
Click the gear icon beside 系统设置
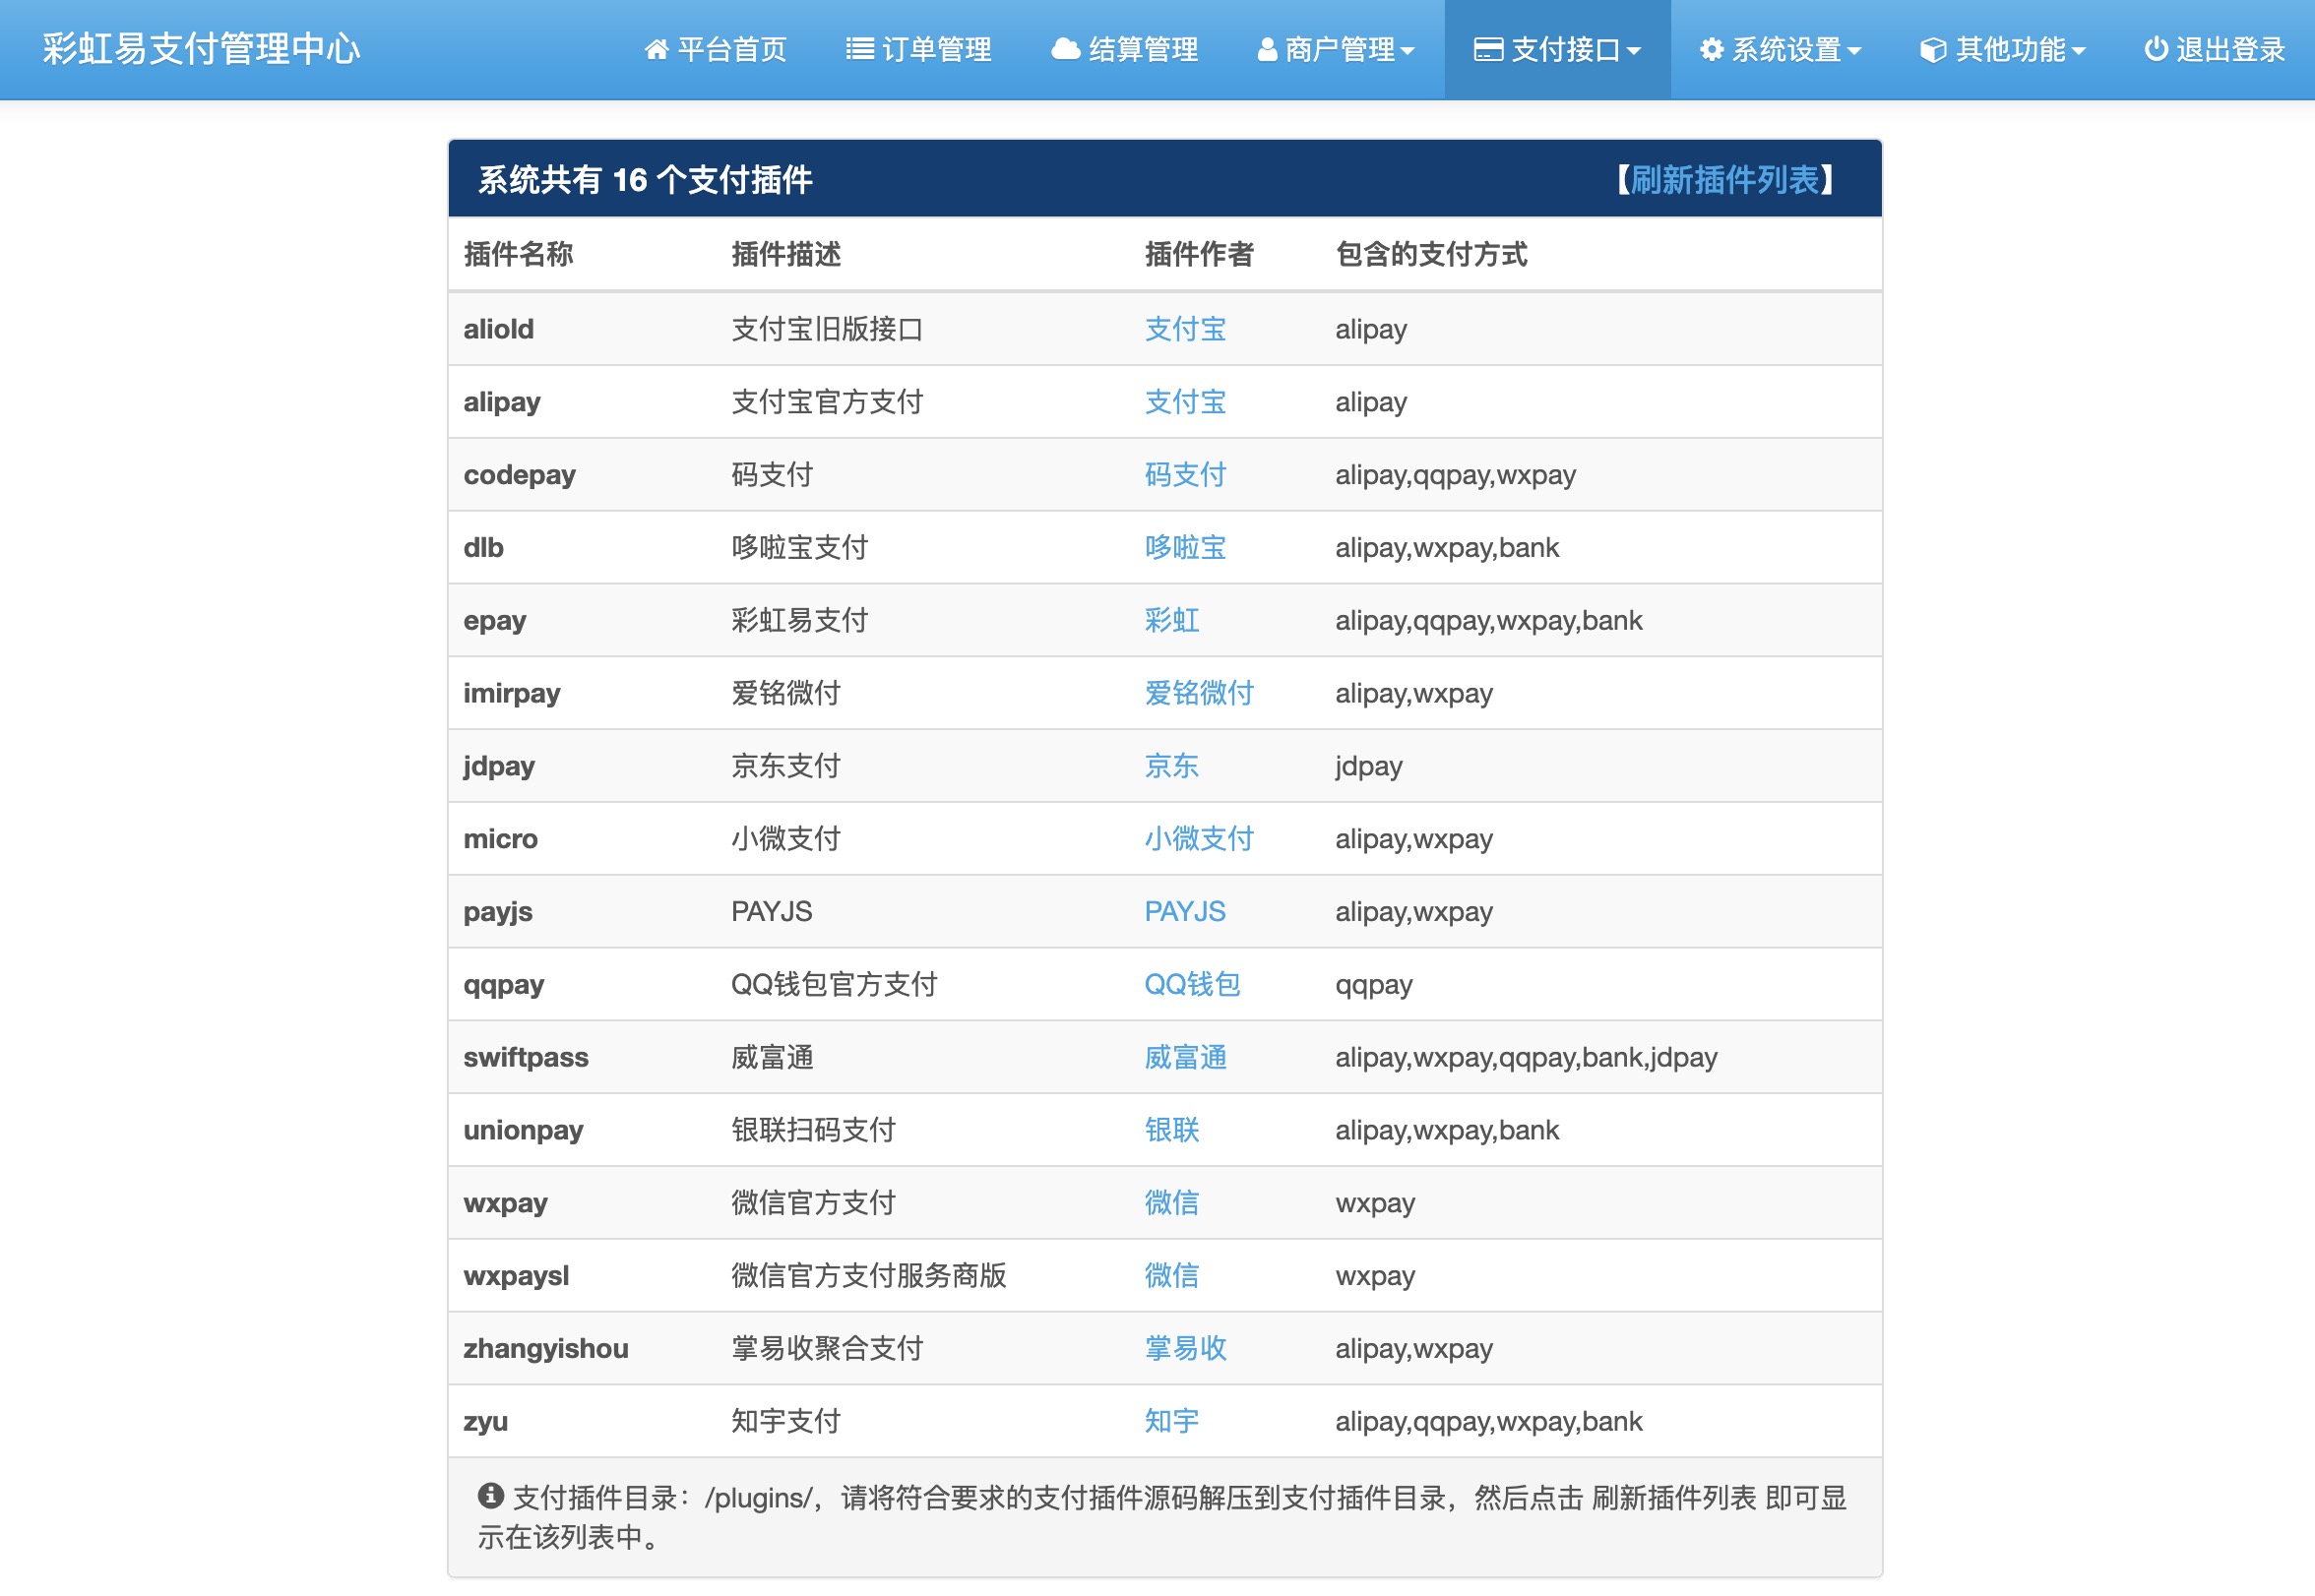1711,49
